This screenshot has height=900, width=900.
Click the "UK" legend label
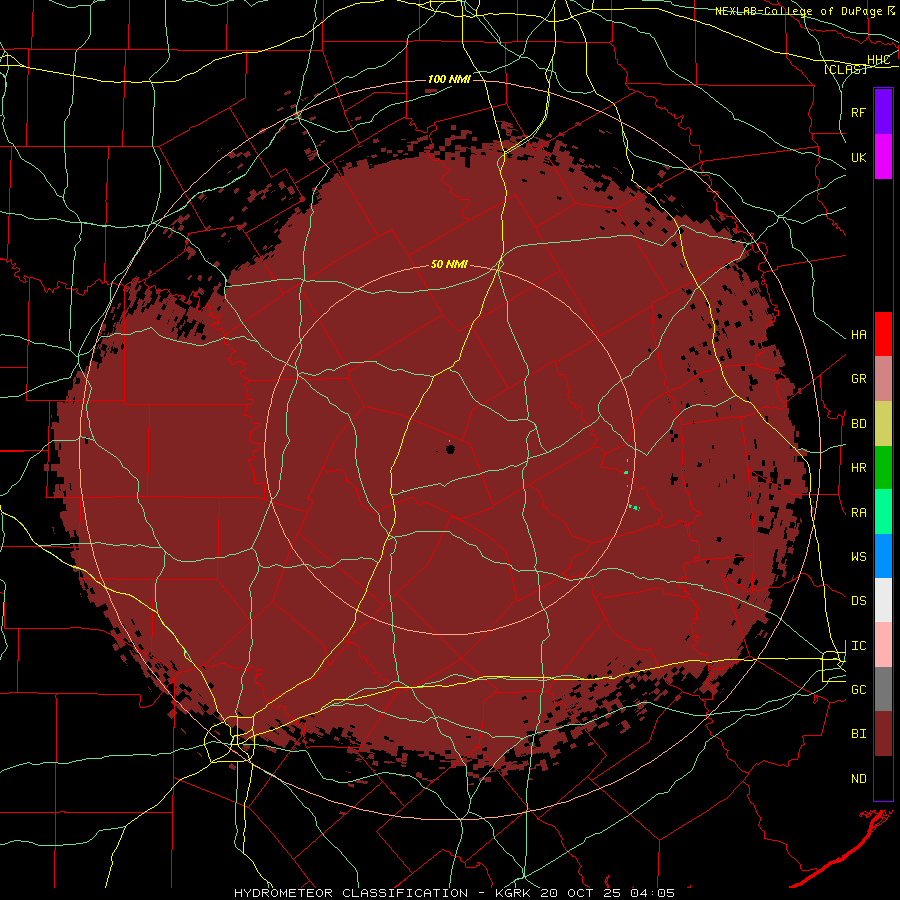[859, 157]
